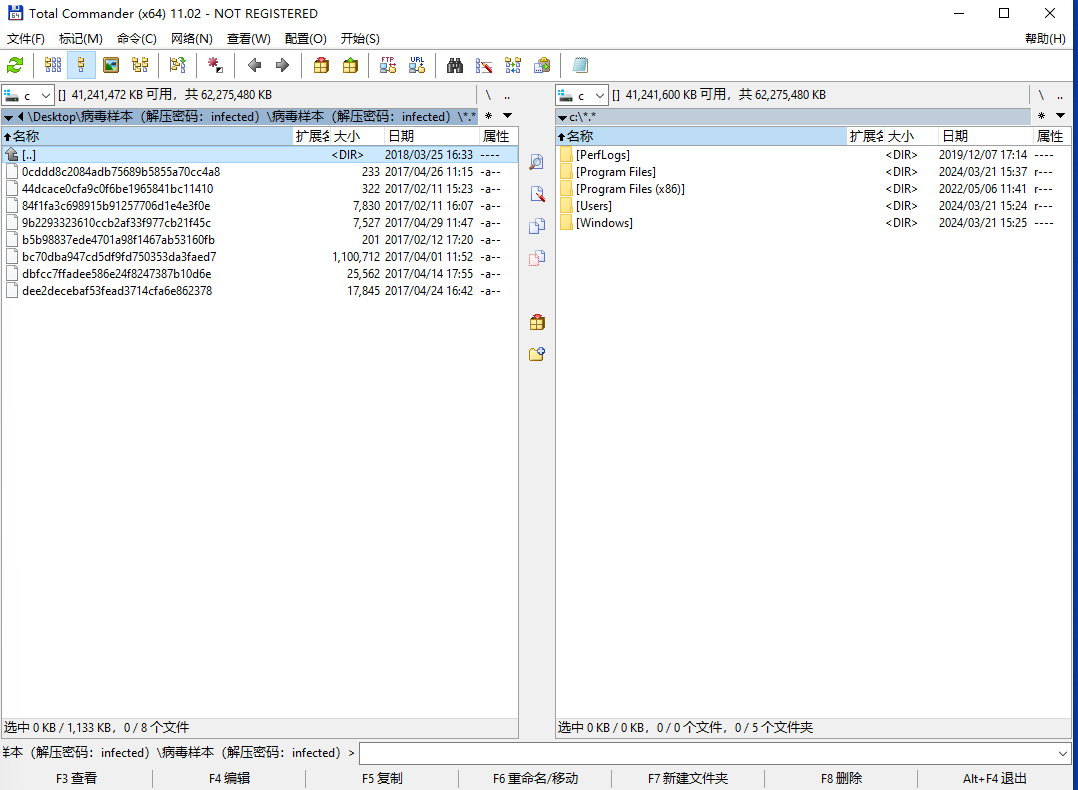Click the F3 查看 button

click(x=76, y=778)
